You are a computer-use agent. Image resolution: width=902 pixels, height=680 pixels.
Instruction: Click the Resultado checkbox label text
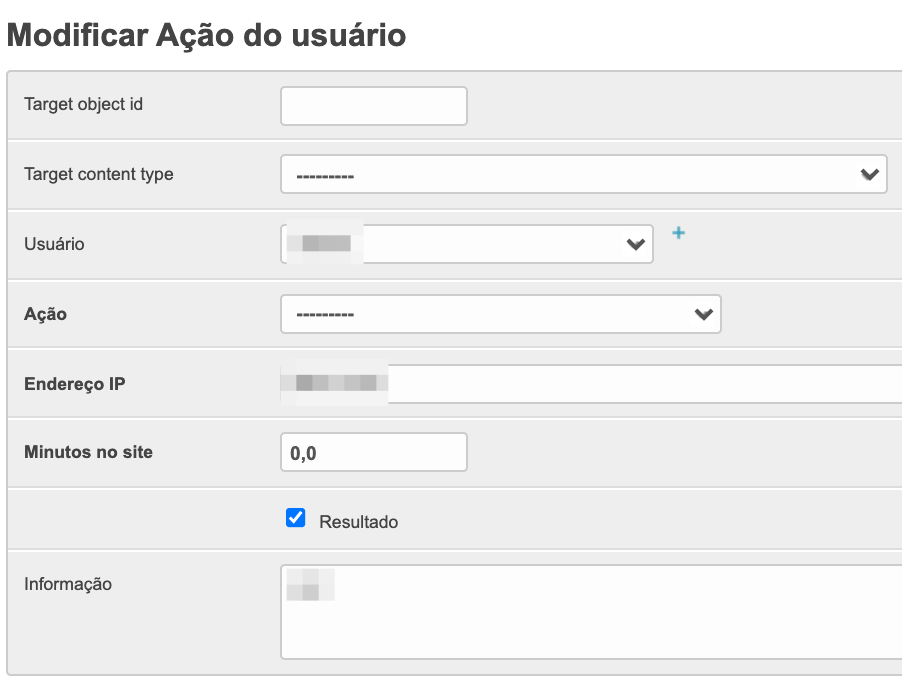click(x=358, y=522)
